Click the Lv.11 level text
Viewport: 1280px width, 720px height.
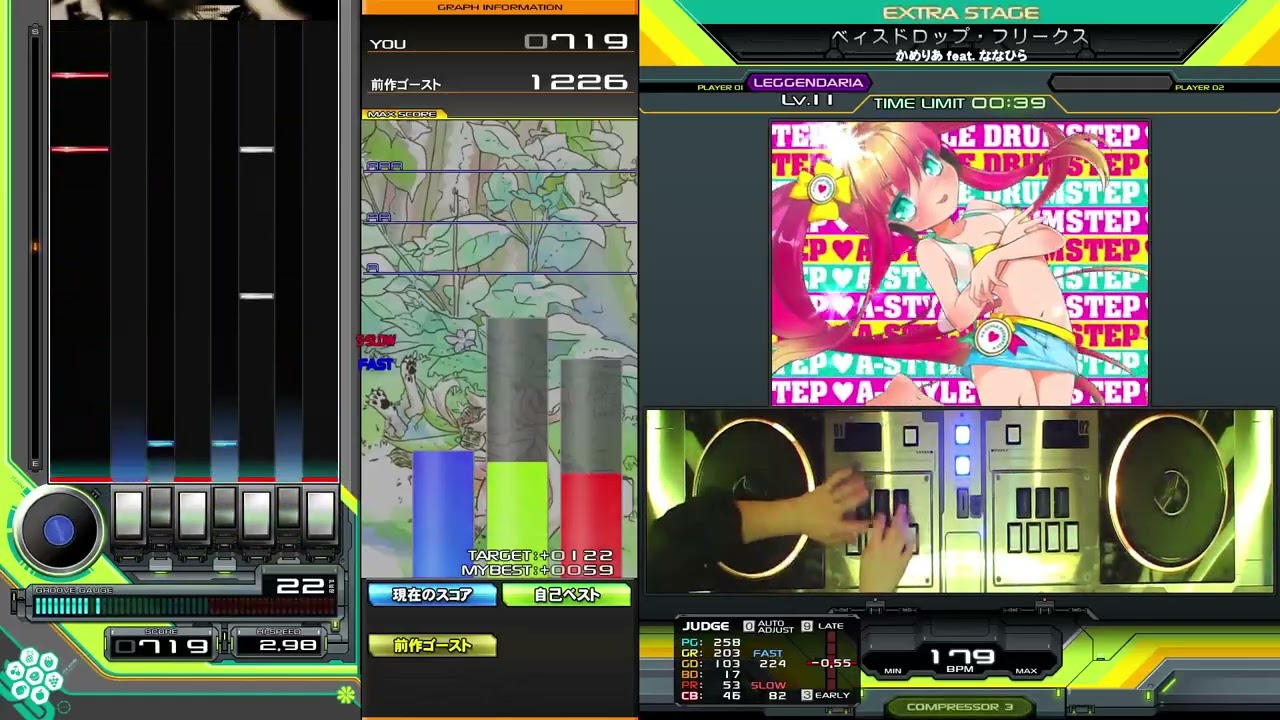pyautogui.click(x=808, y=100)
